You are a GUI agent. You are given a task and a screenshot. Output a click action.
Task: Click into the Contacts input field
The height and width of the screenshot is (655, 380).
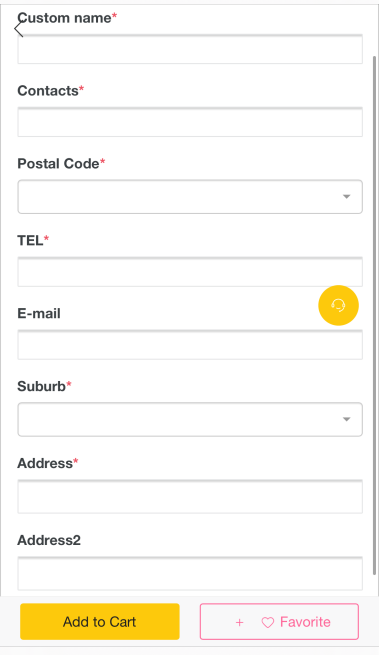pyautogui.click(x=190, y=122)
